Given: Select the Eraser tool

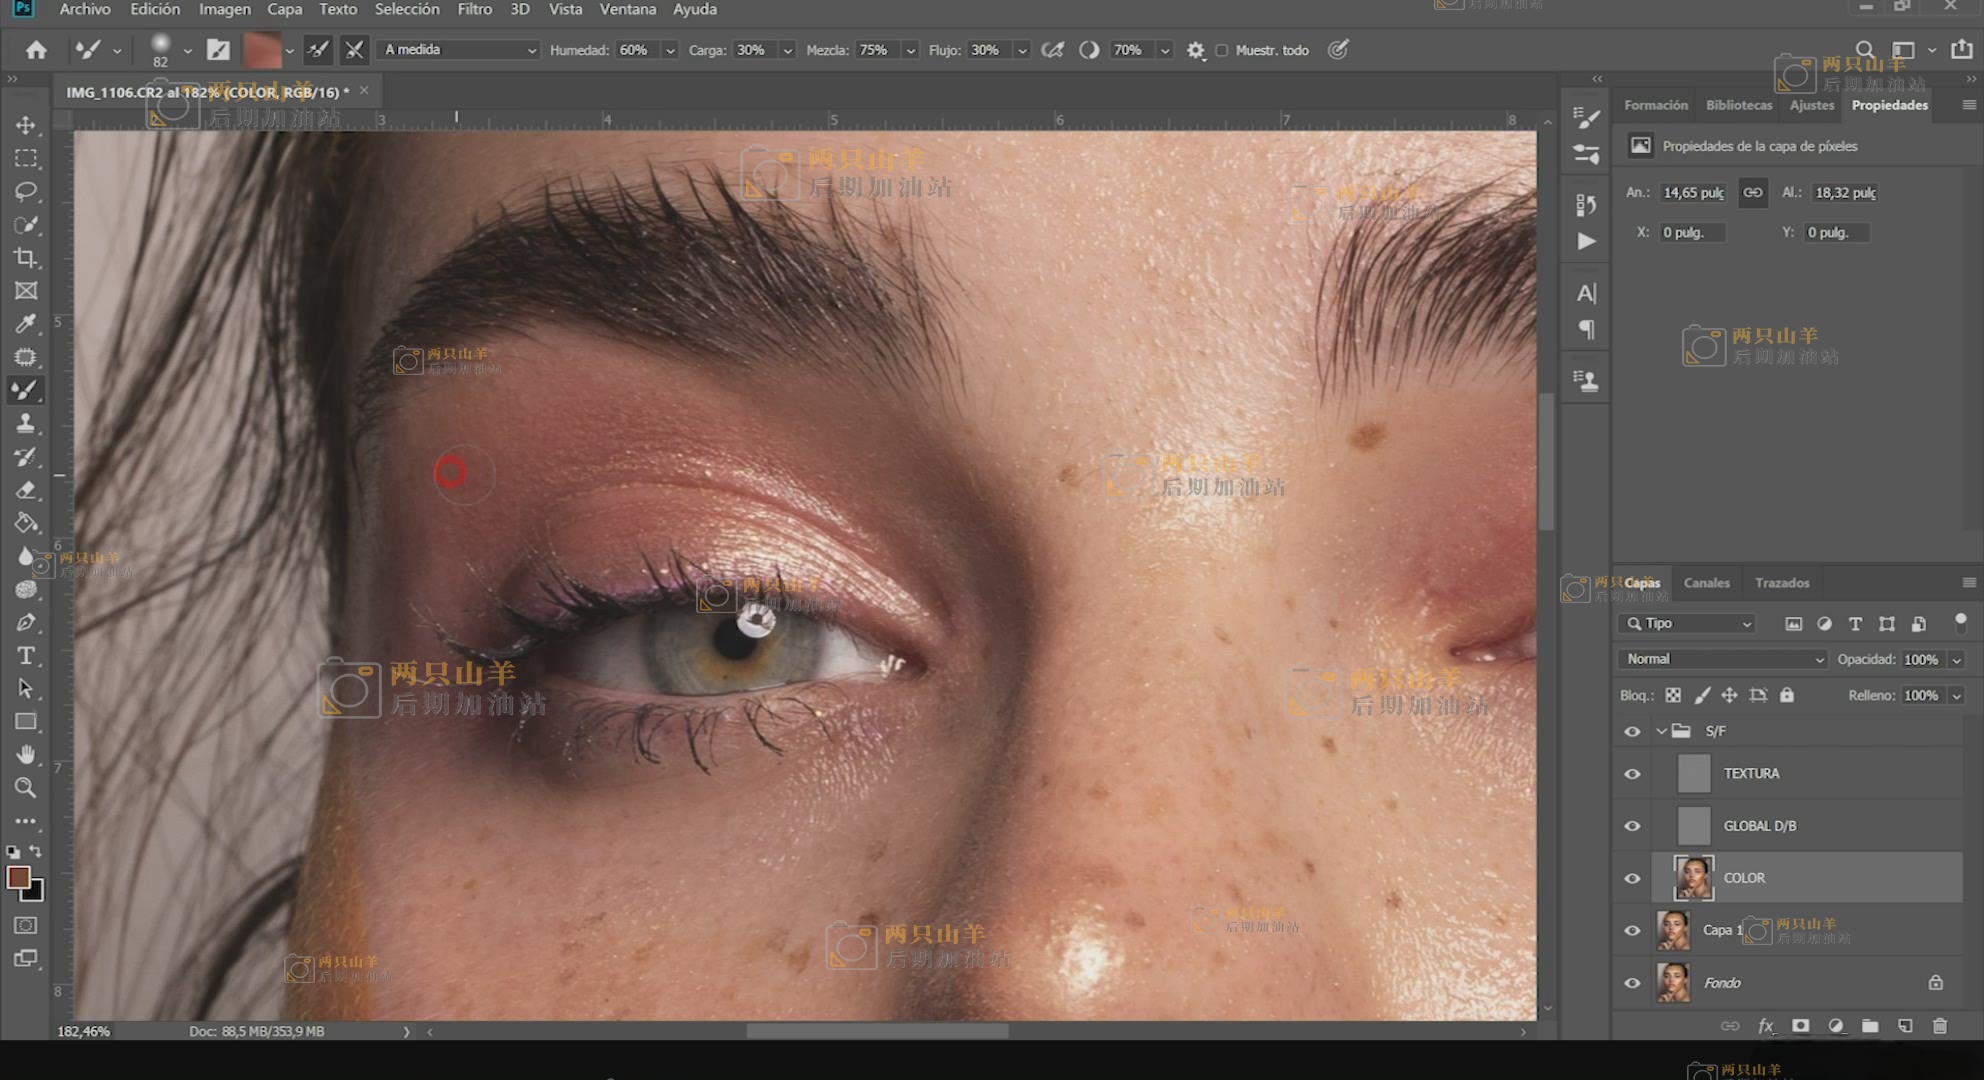Looking at the screenshot, I should (26, 490).
